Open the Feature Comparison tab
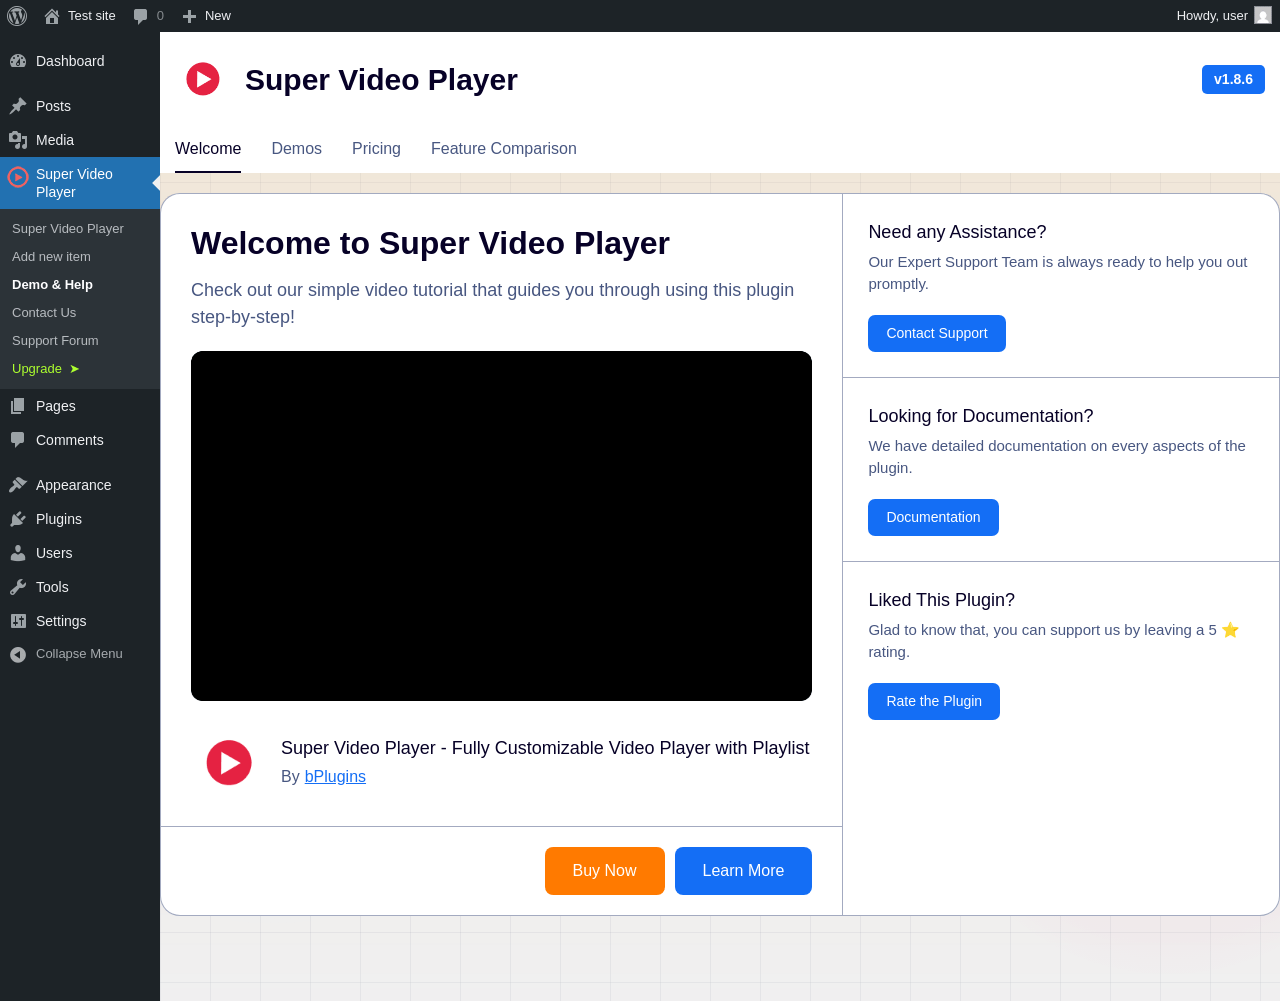1280x1001 pixels. point(504,149)
